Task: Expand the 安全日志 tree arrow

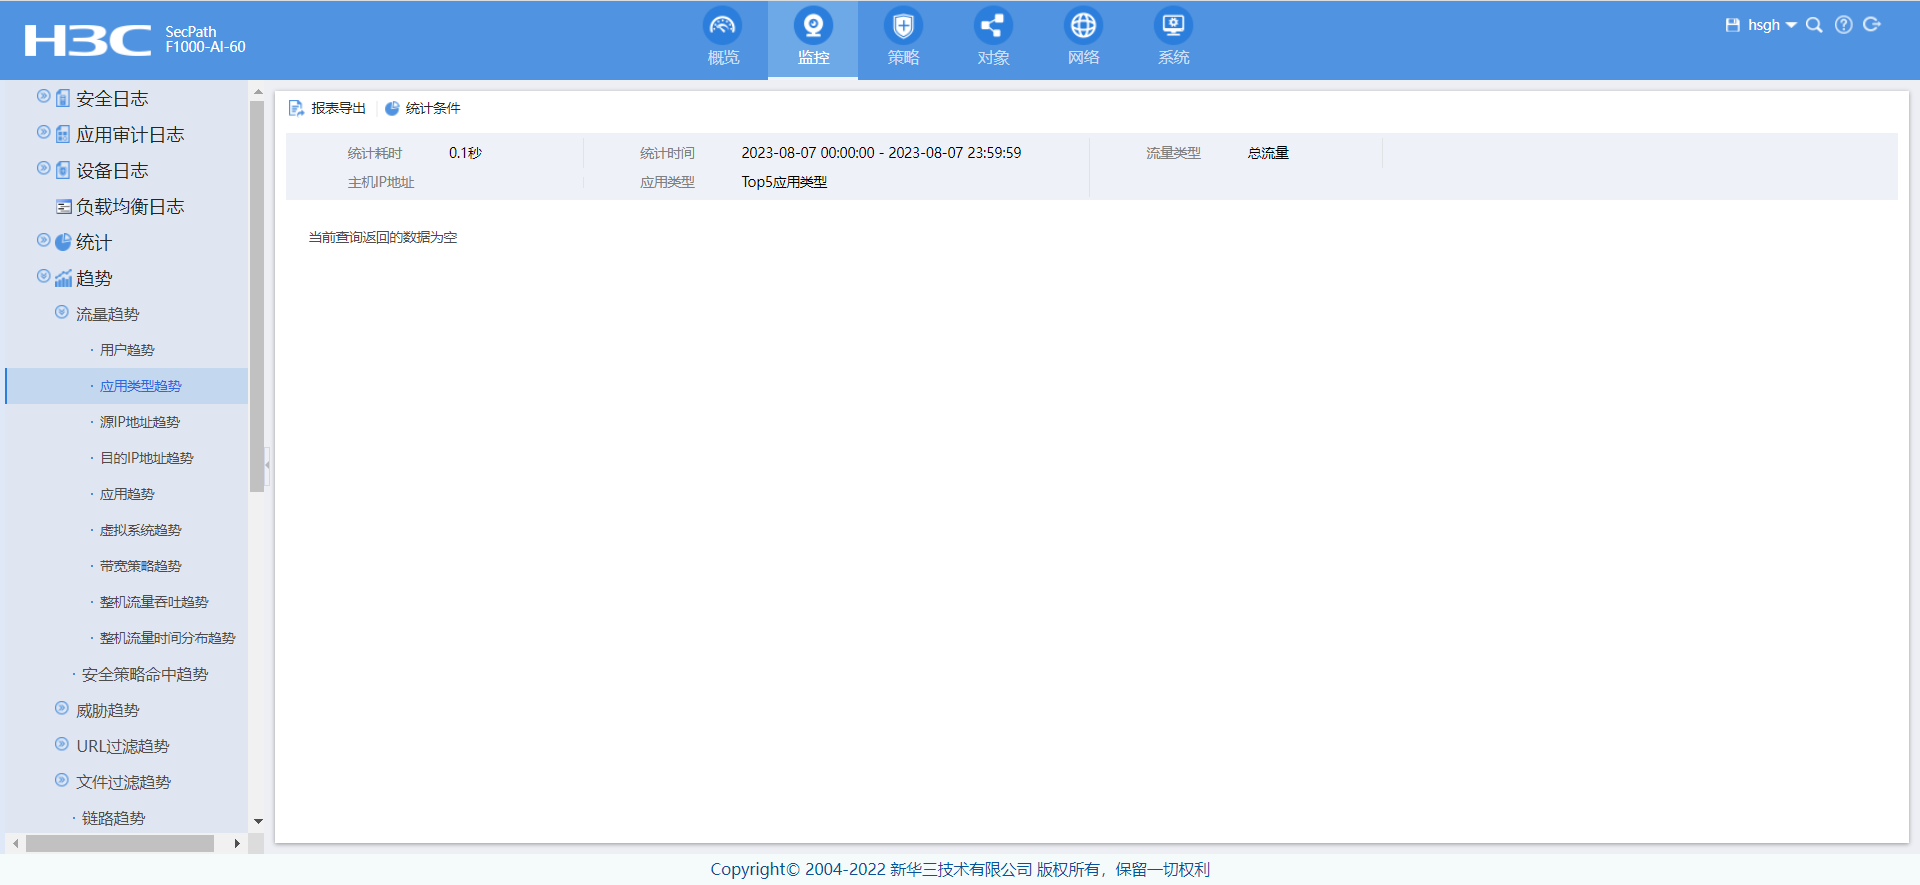Action: tap(43, 96)
